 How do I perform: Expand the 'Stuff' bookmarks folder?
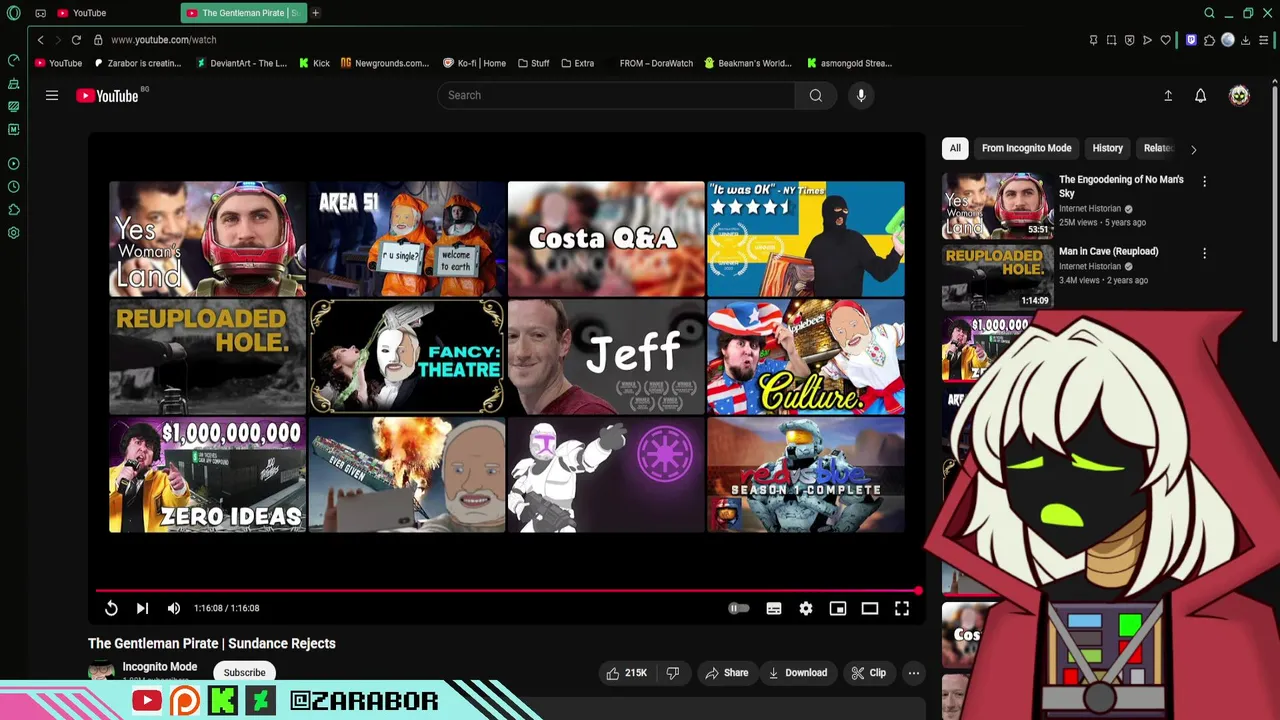coord(534,63)
